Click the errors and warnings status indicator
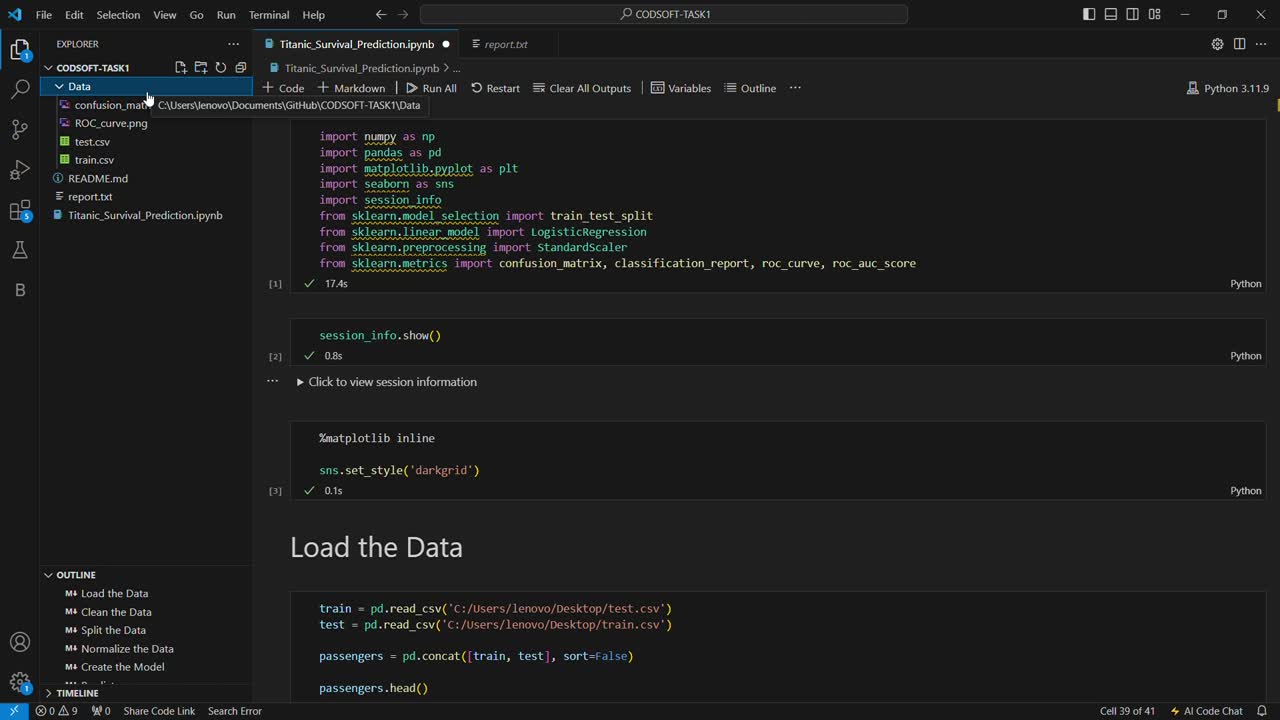 pyautogui.click(x=56, y=711)
